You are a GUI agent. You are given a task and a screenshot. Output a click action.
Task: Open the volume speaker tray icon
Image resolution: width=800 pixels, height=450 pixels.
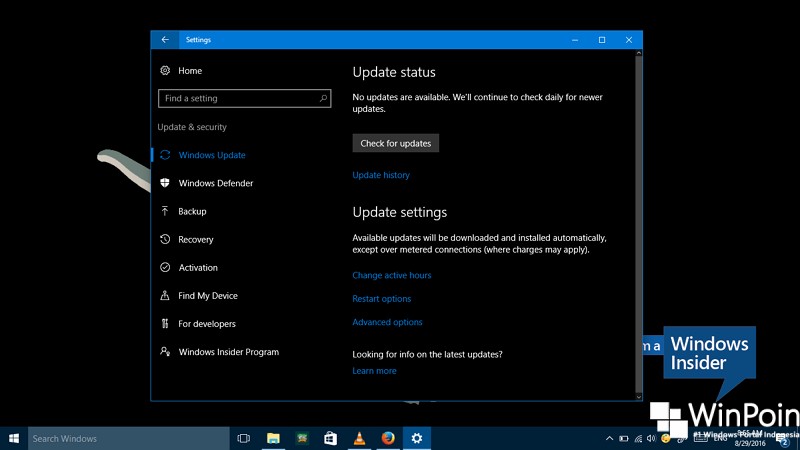pyautogui.click(x=651, y=438)
